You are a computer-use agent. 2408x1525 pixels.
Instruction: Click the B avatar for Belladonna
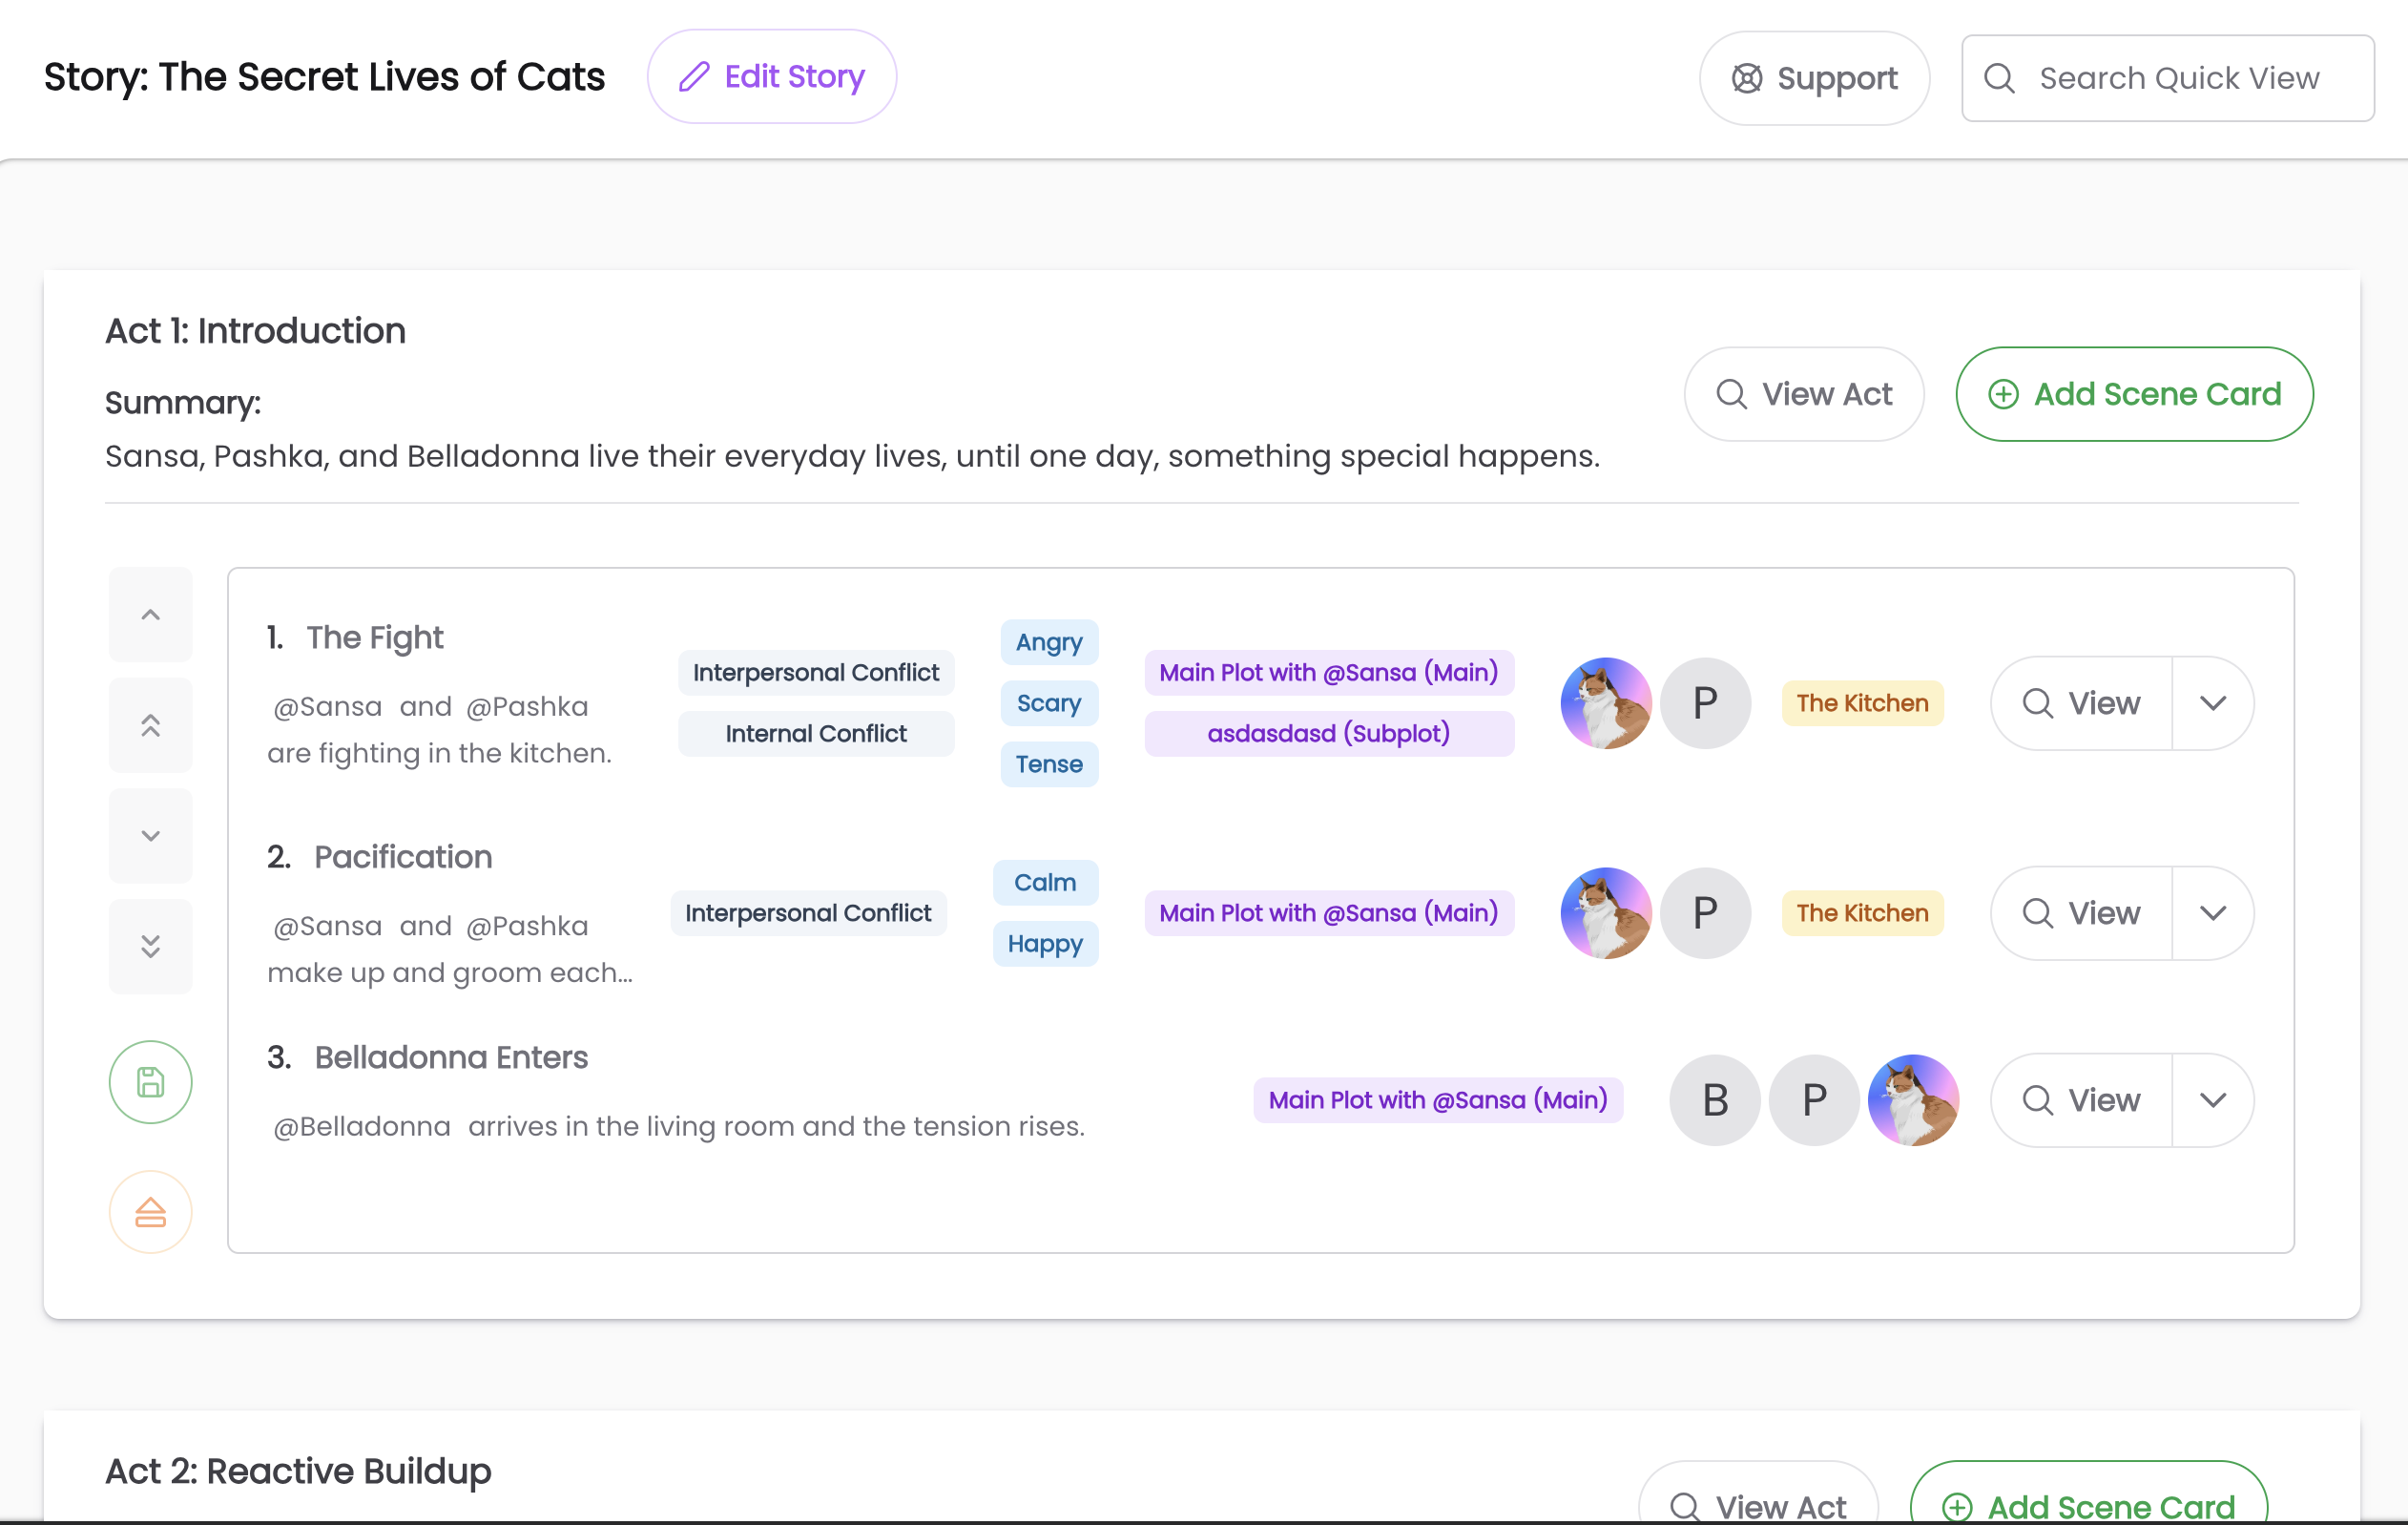pos(1715,1100)
